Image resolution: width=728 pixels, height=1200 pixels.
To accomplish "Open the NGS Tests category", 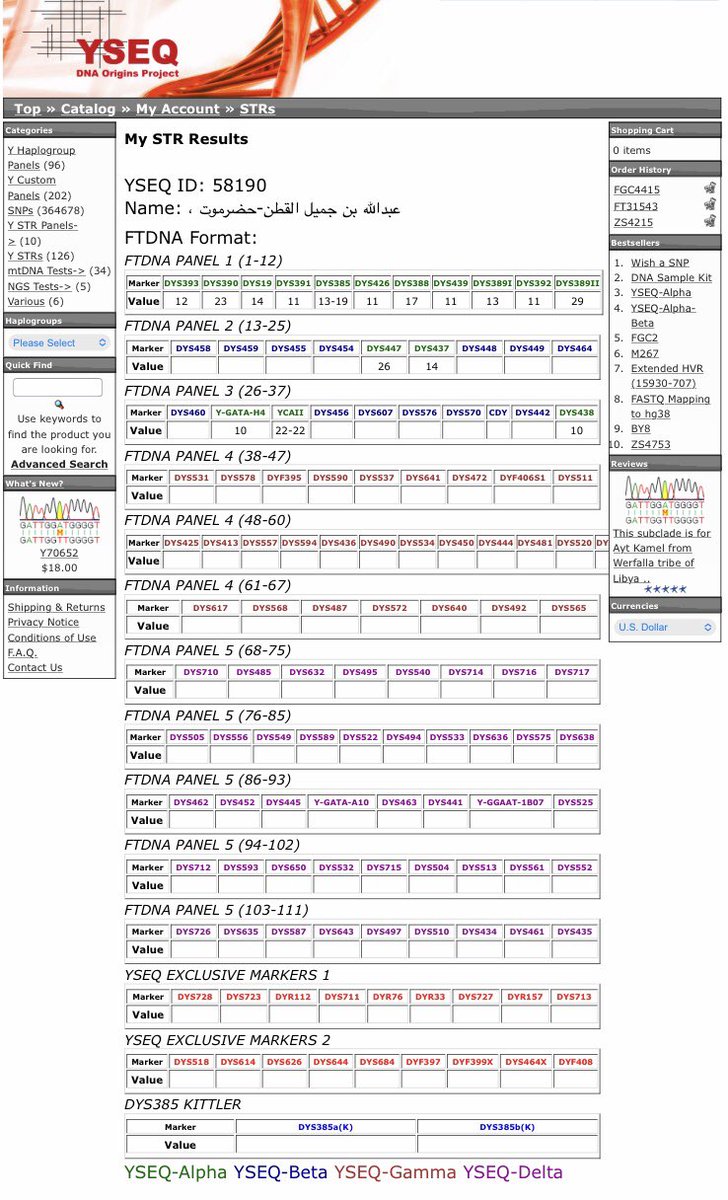I will [40, 287].
